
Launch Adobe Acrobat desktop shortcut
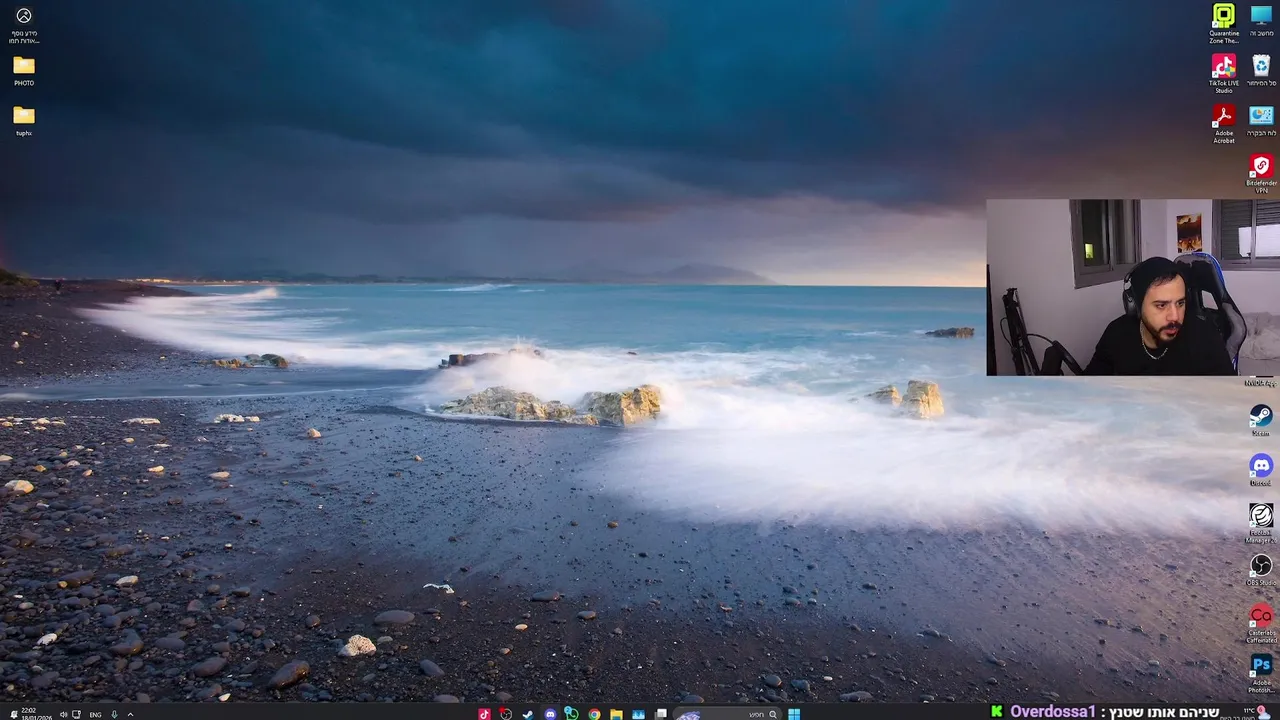(x=1224, y=123)
